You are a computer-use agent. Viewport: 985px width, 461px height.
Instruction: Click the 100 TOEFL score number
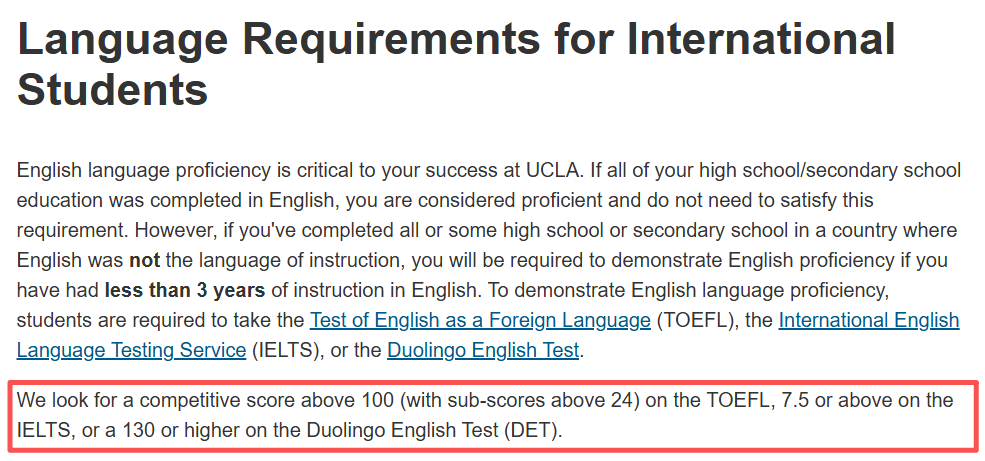(379, 401)
